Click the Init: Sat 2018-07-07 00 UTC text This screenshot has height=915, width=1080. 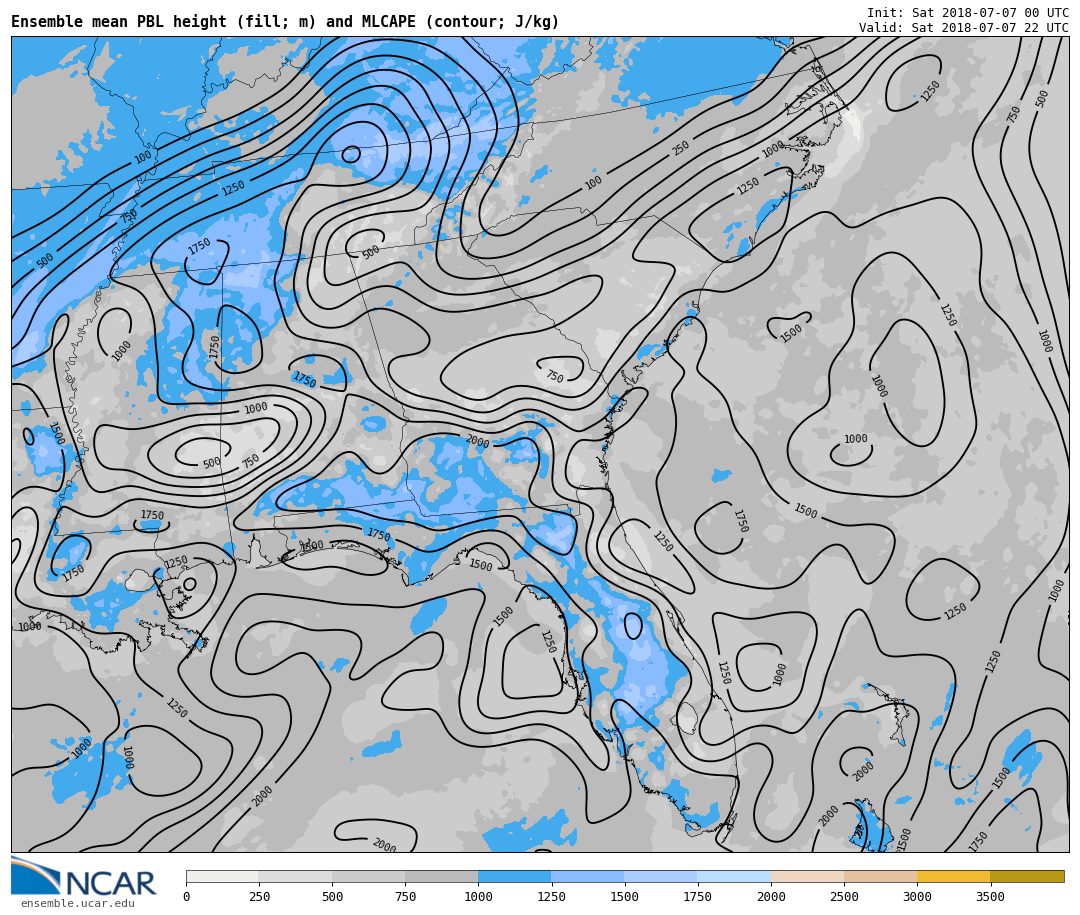point(967,12)
